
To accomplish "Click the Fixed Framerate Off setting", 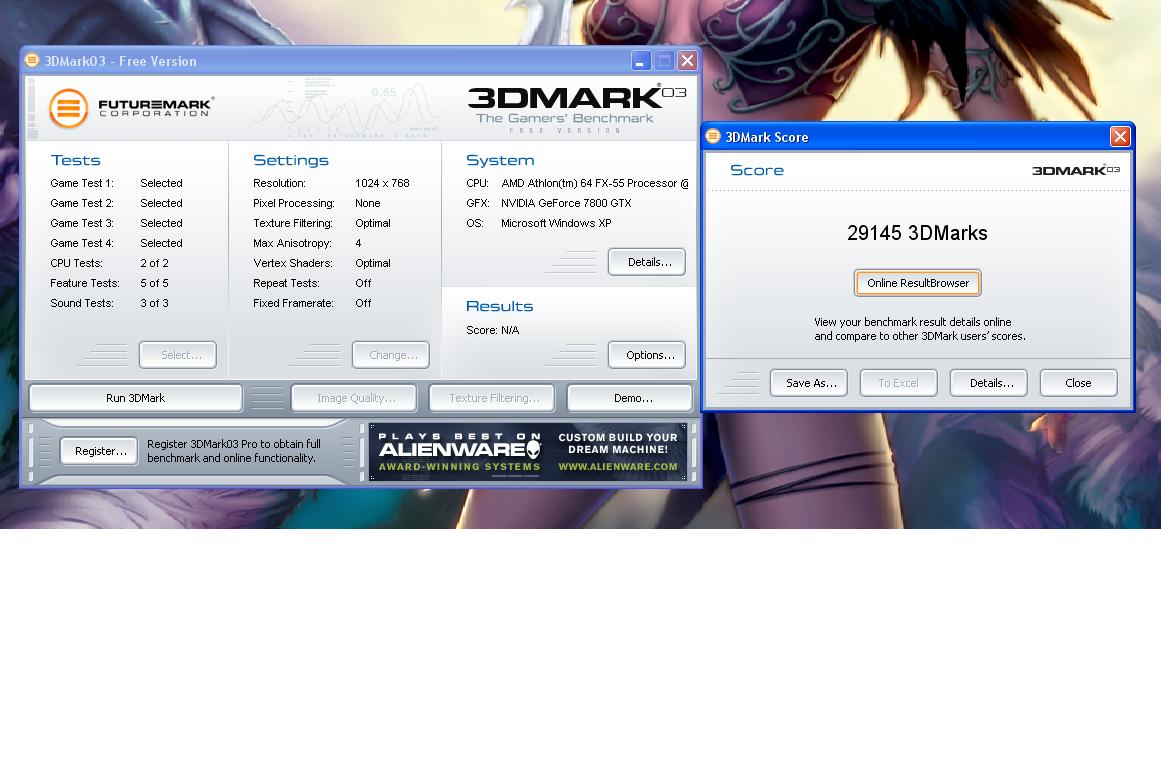I will pos(312,303).
